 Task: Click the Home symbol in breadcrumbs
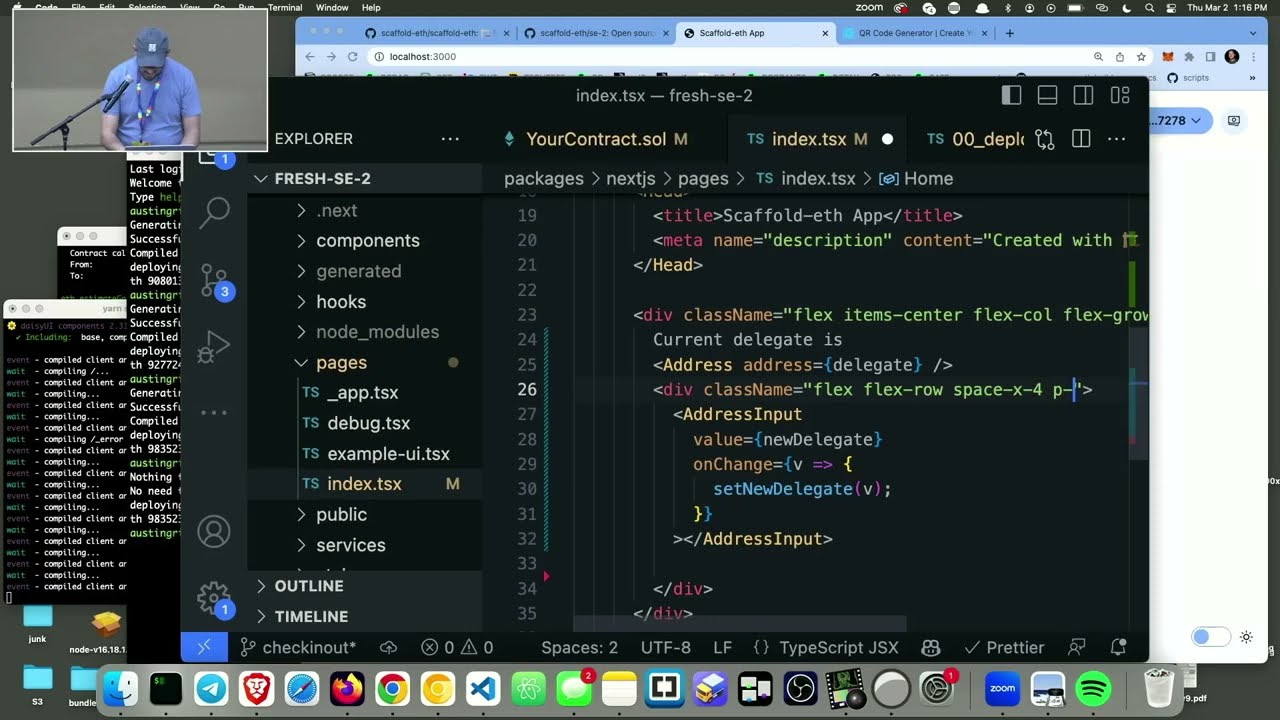(x=916, y=179)
